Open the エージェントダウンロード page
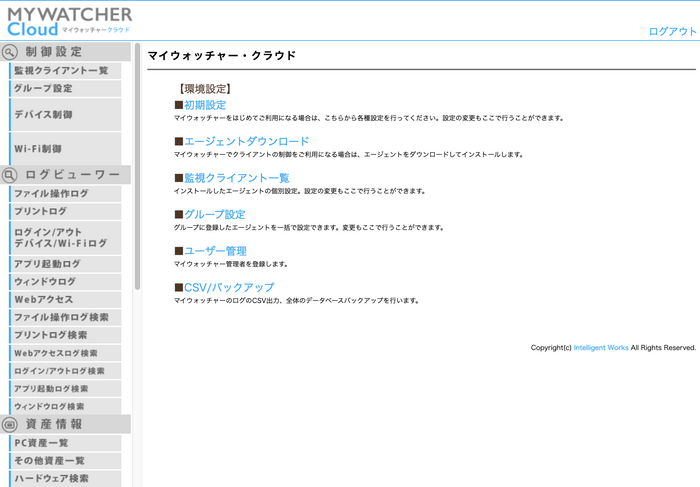 click(246, 142)
